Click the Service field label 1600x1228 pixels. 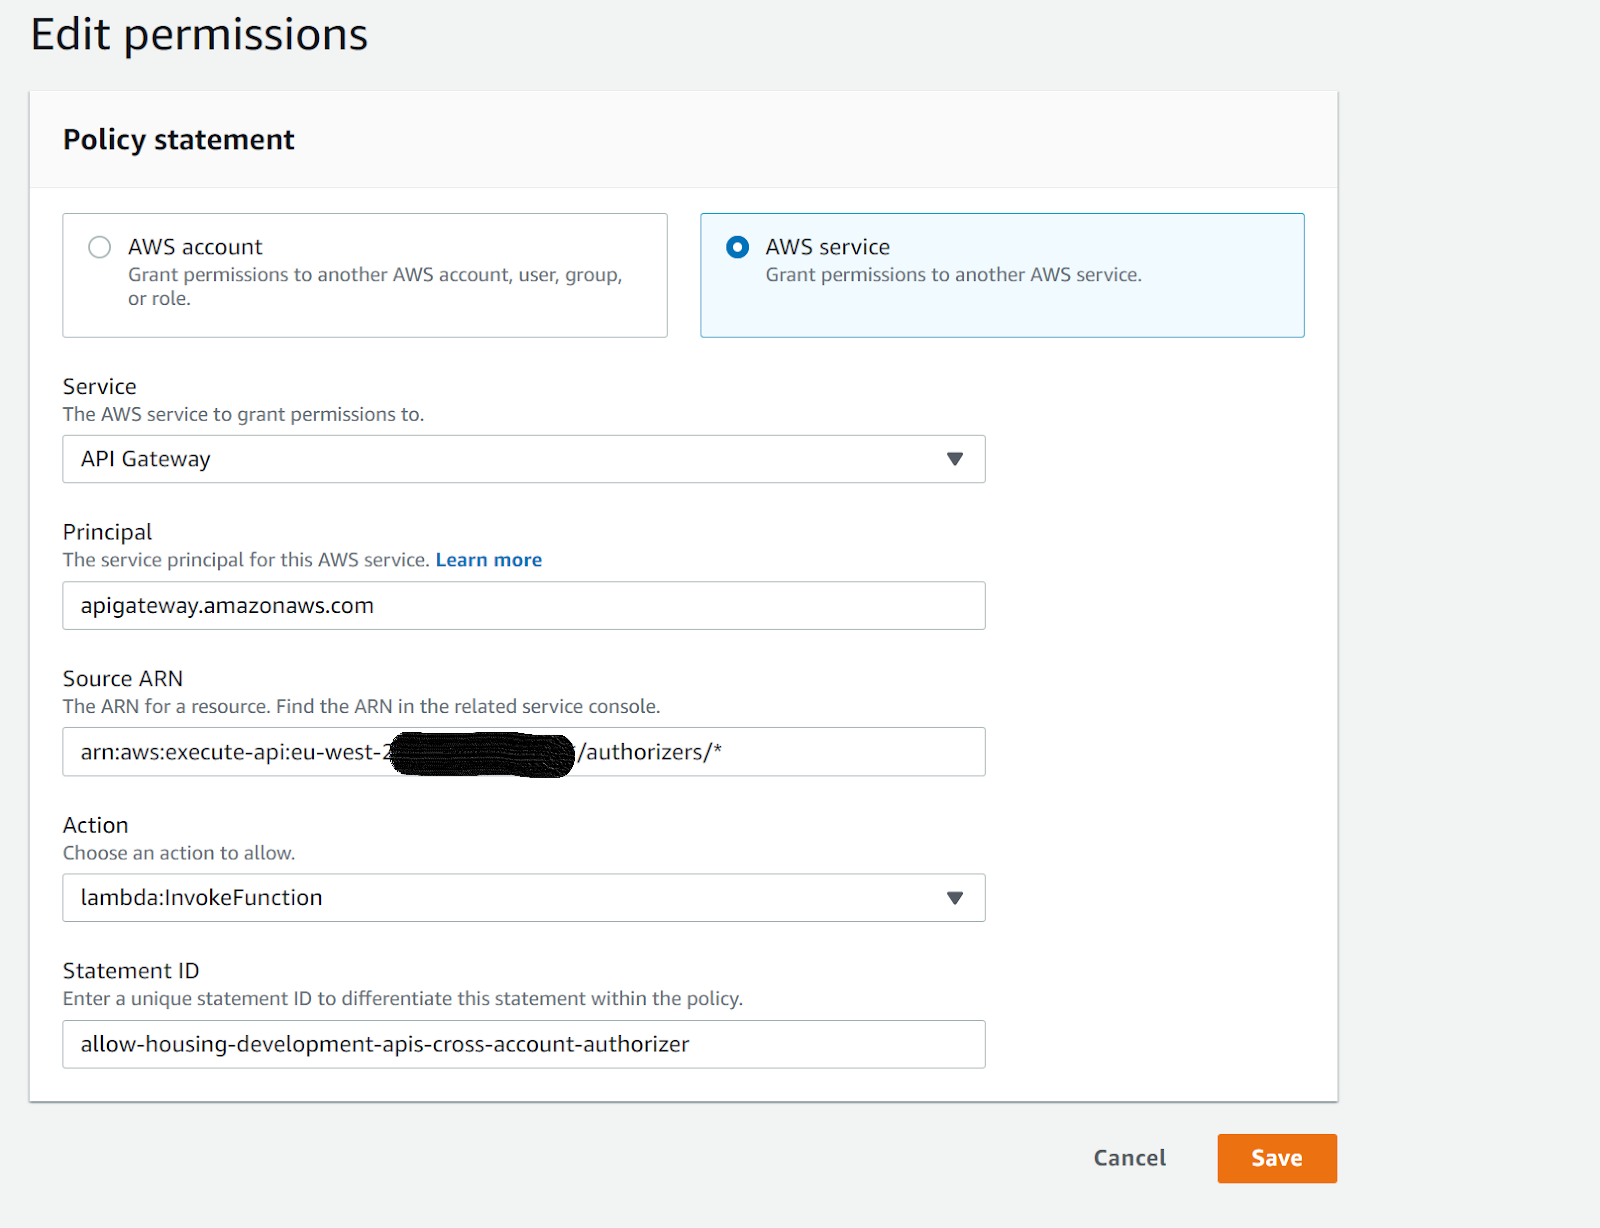(100, 386)
